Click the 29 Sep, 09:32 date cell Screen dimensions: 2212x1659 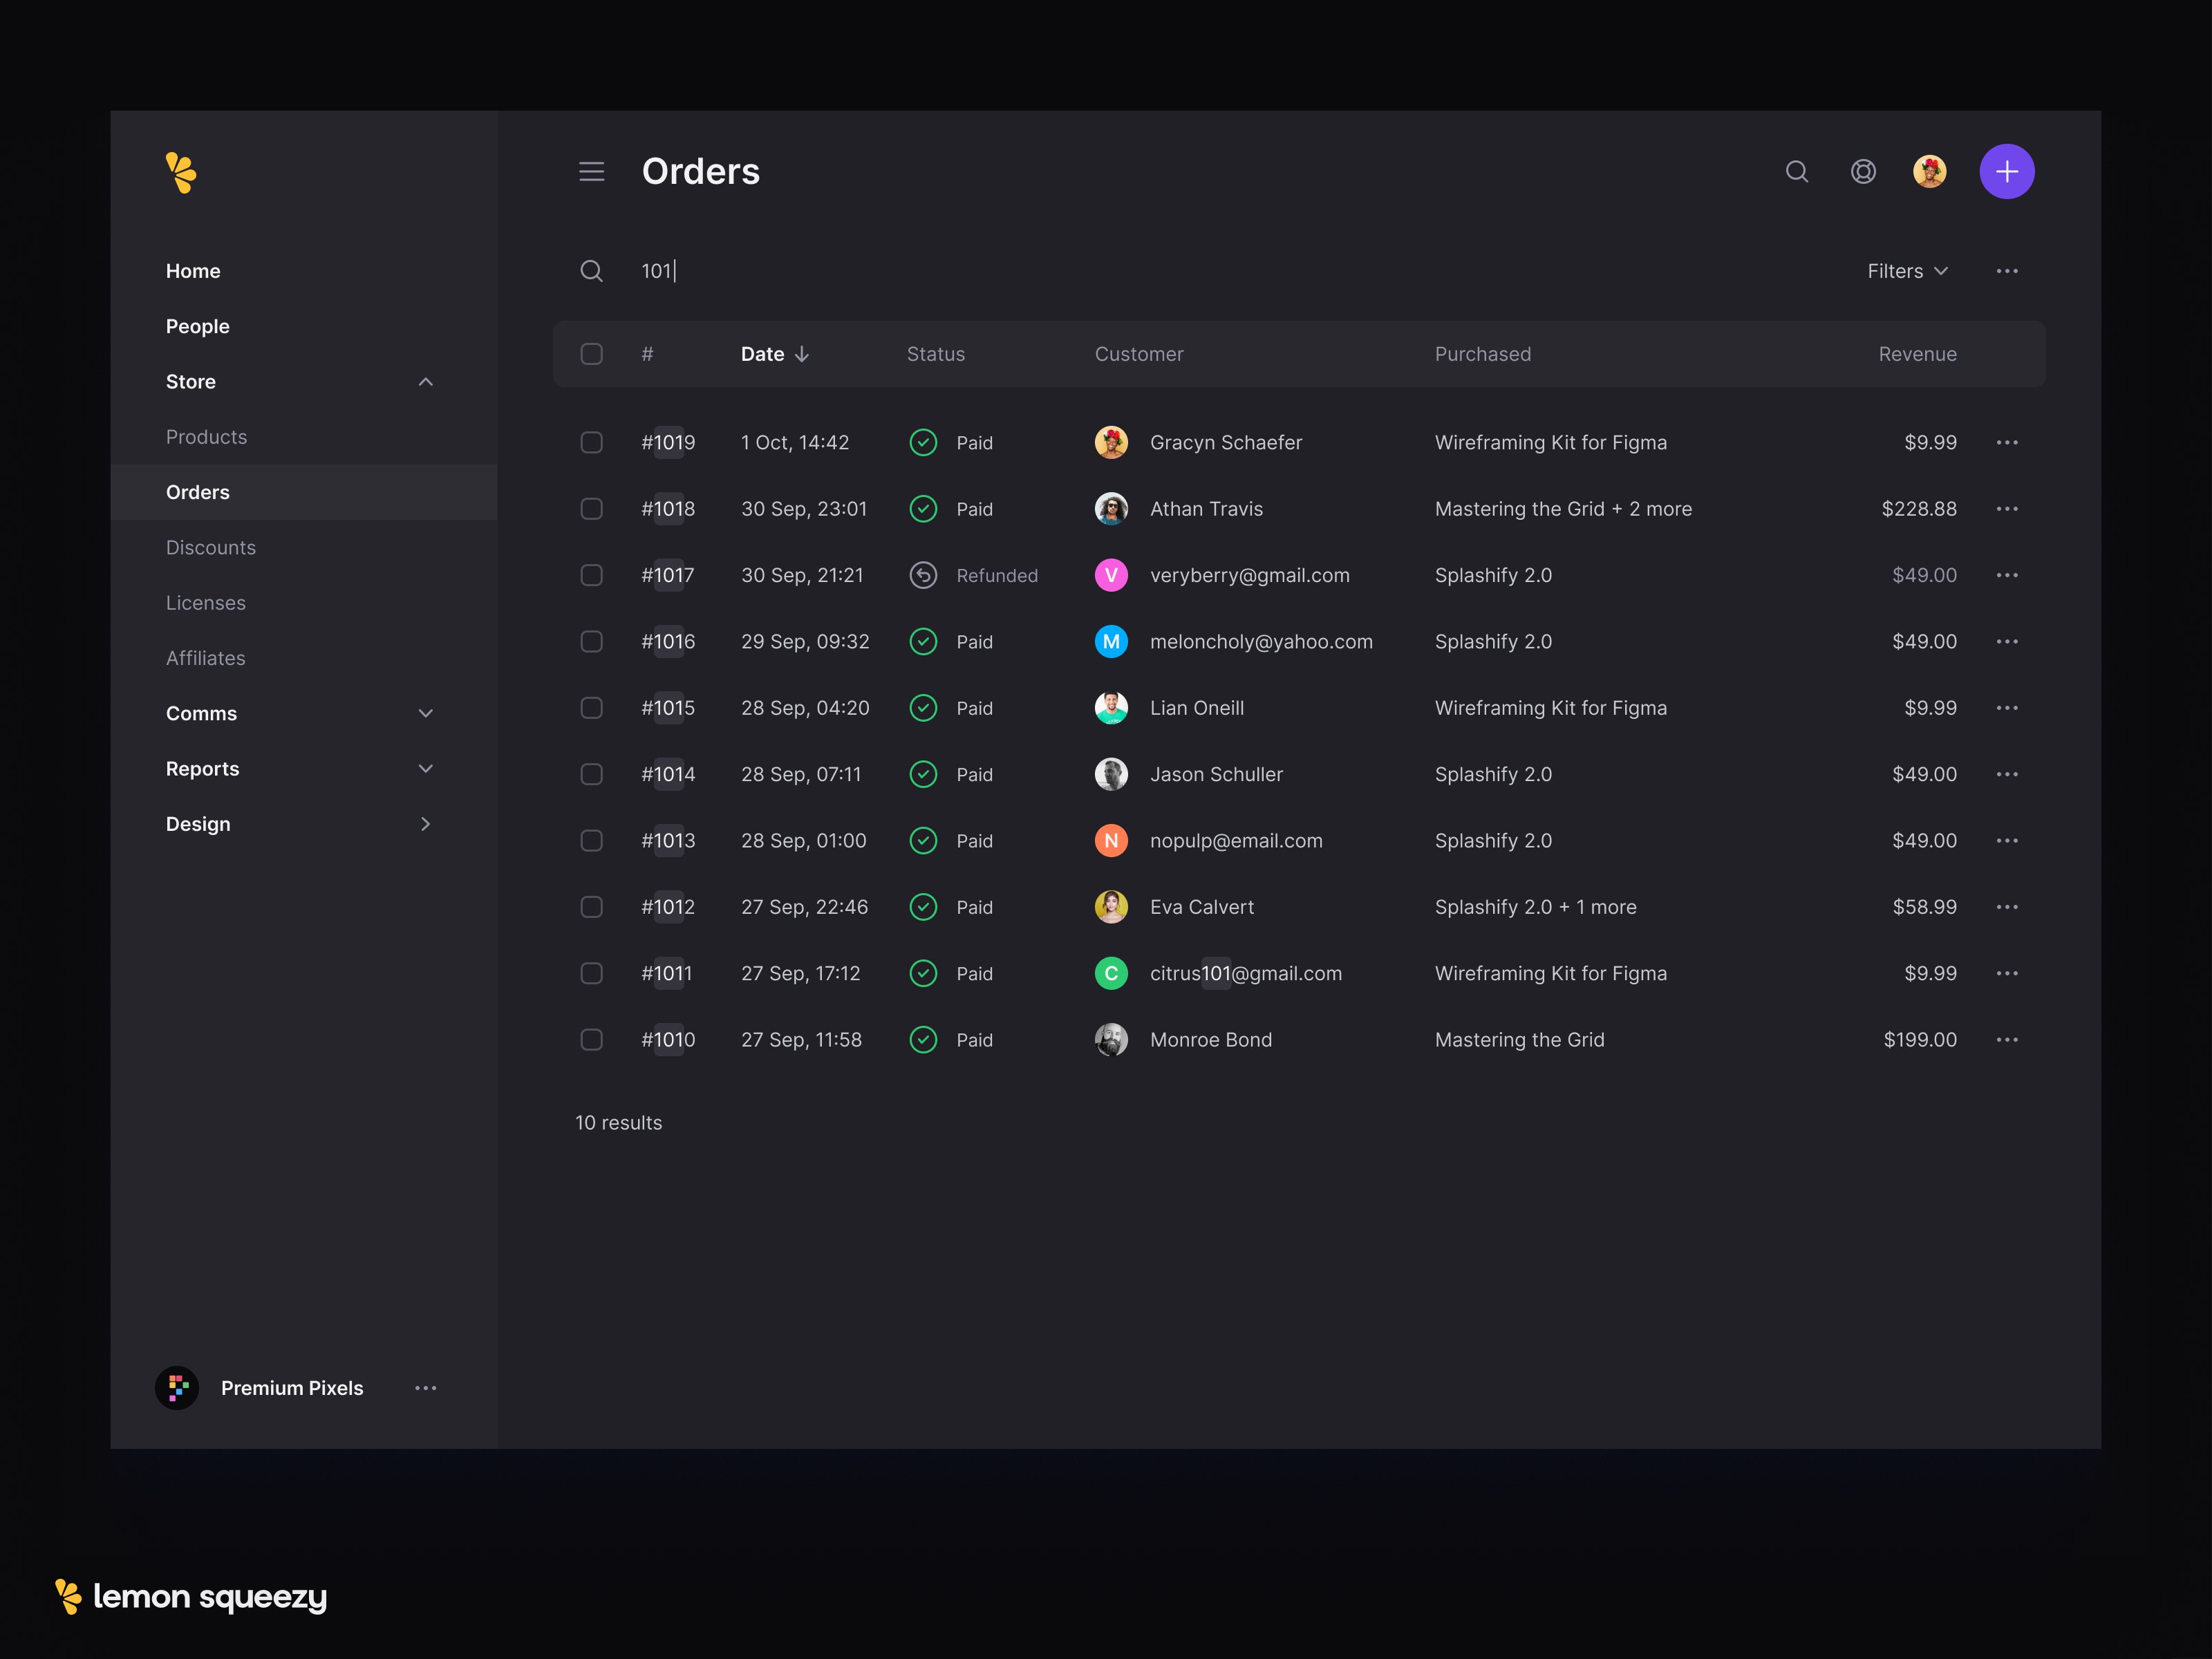coord(805,641)
